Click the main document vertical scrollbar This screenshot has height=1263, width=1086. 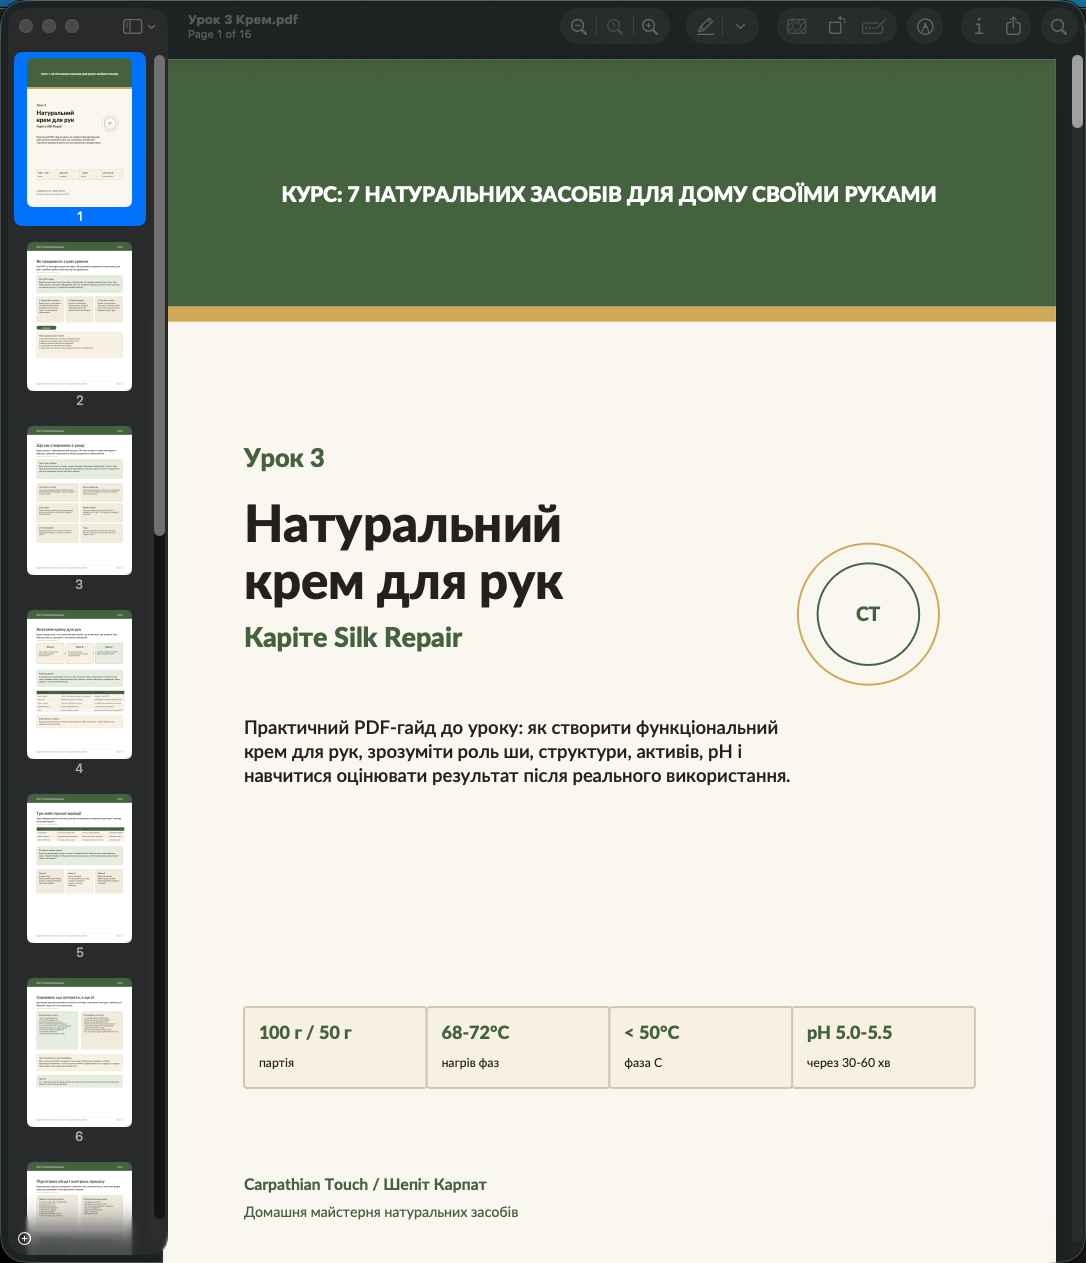tap(1077, 92)
